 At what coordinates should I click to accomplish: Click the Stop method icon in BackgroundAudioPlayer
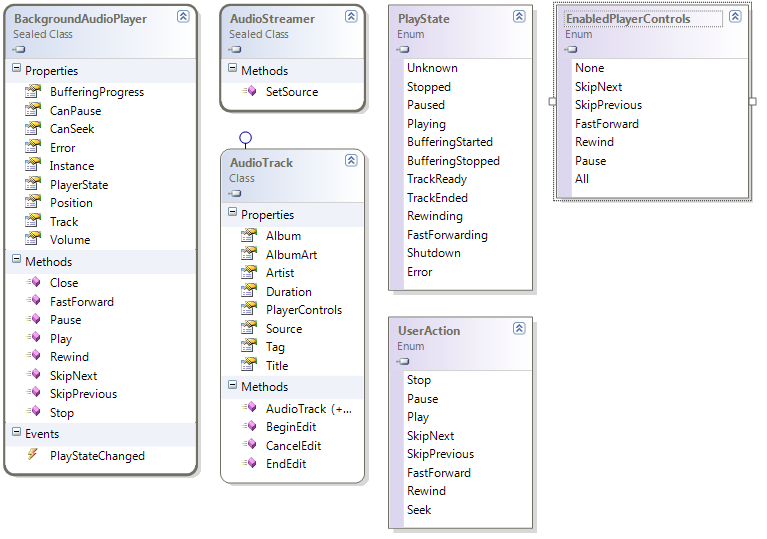[34, 412]
